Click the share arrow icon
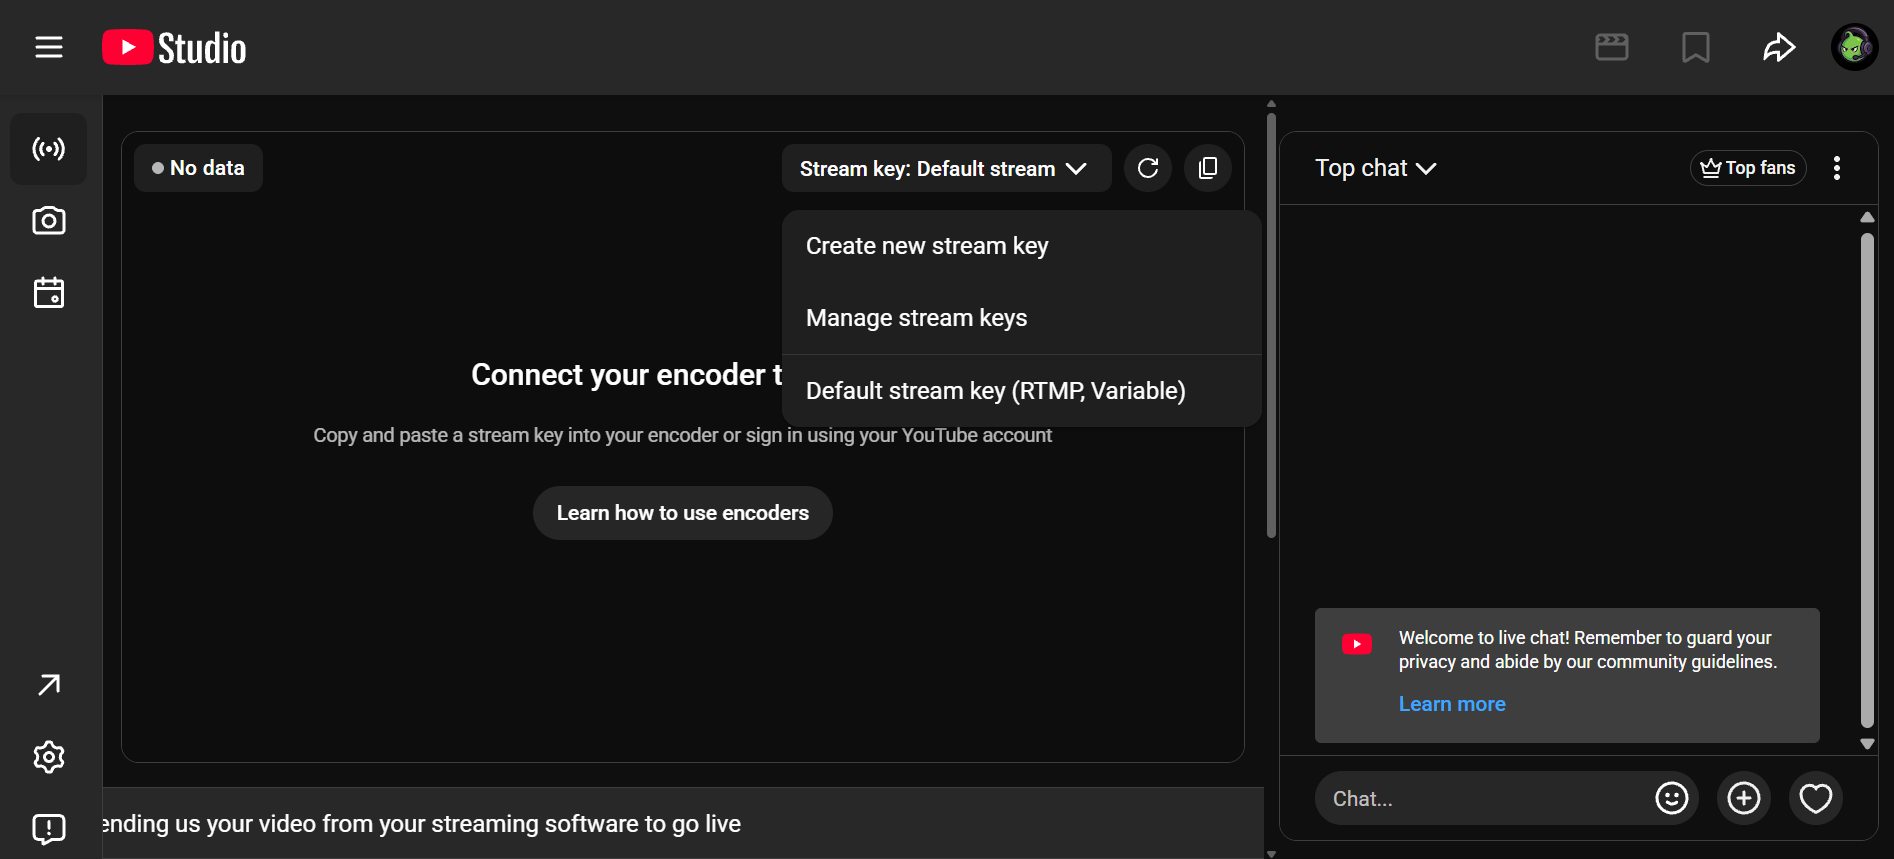 (1779, 47)
